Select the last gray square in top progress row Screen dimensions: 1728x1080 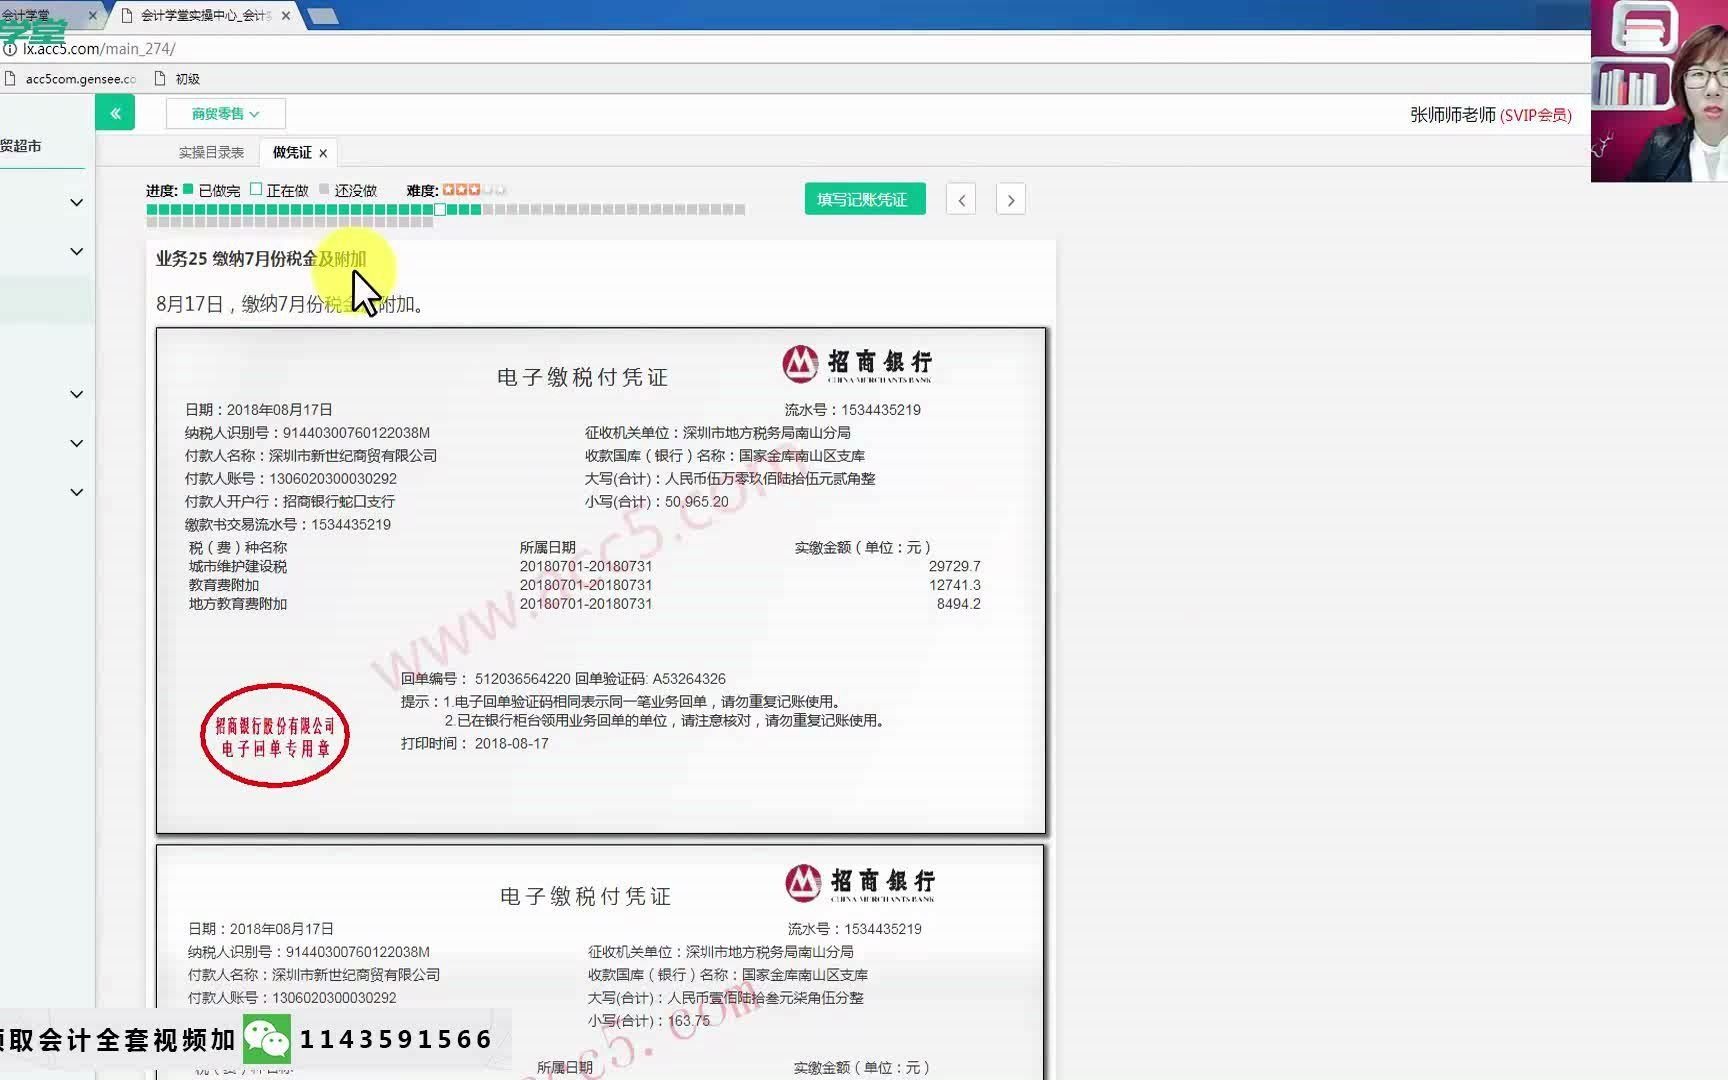point(740,209)
